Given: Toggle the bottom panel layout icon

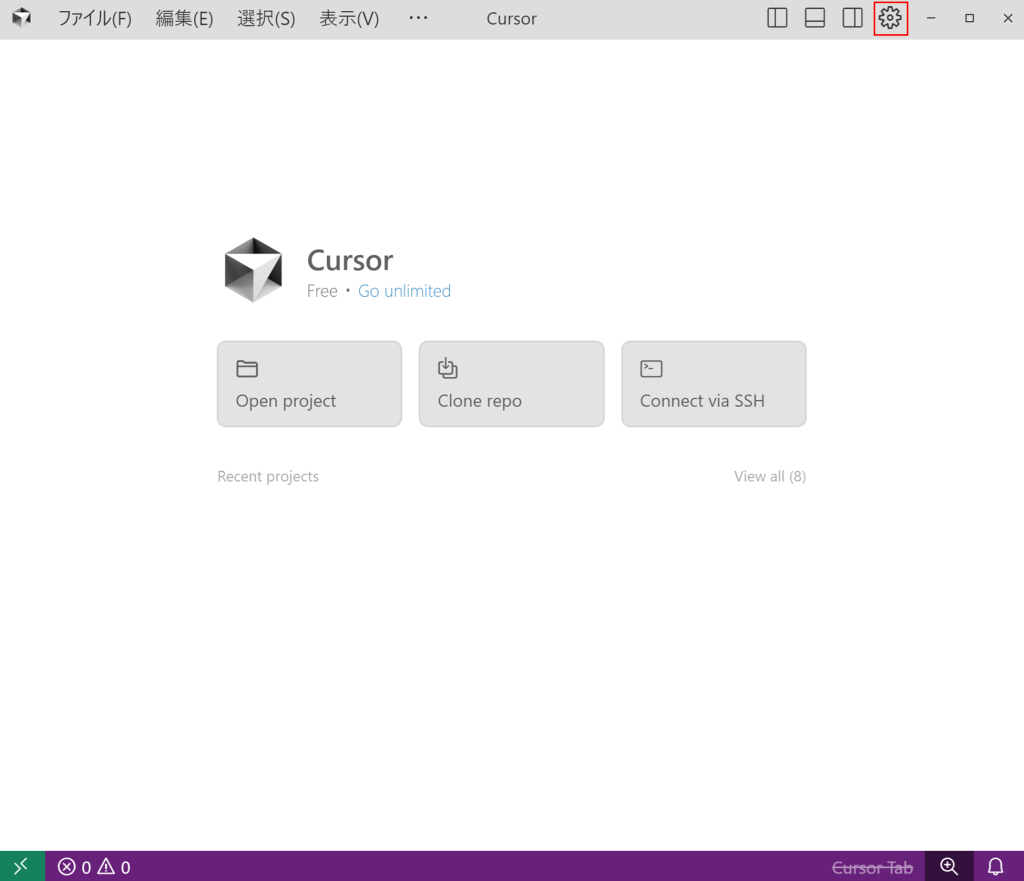Looking at the screenshot, I should pyautogui.click(x=815, y=18).
